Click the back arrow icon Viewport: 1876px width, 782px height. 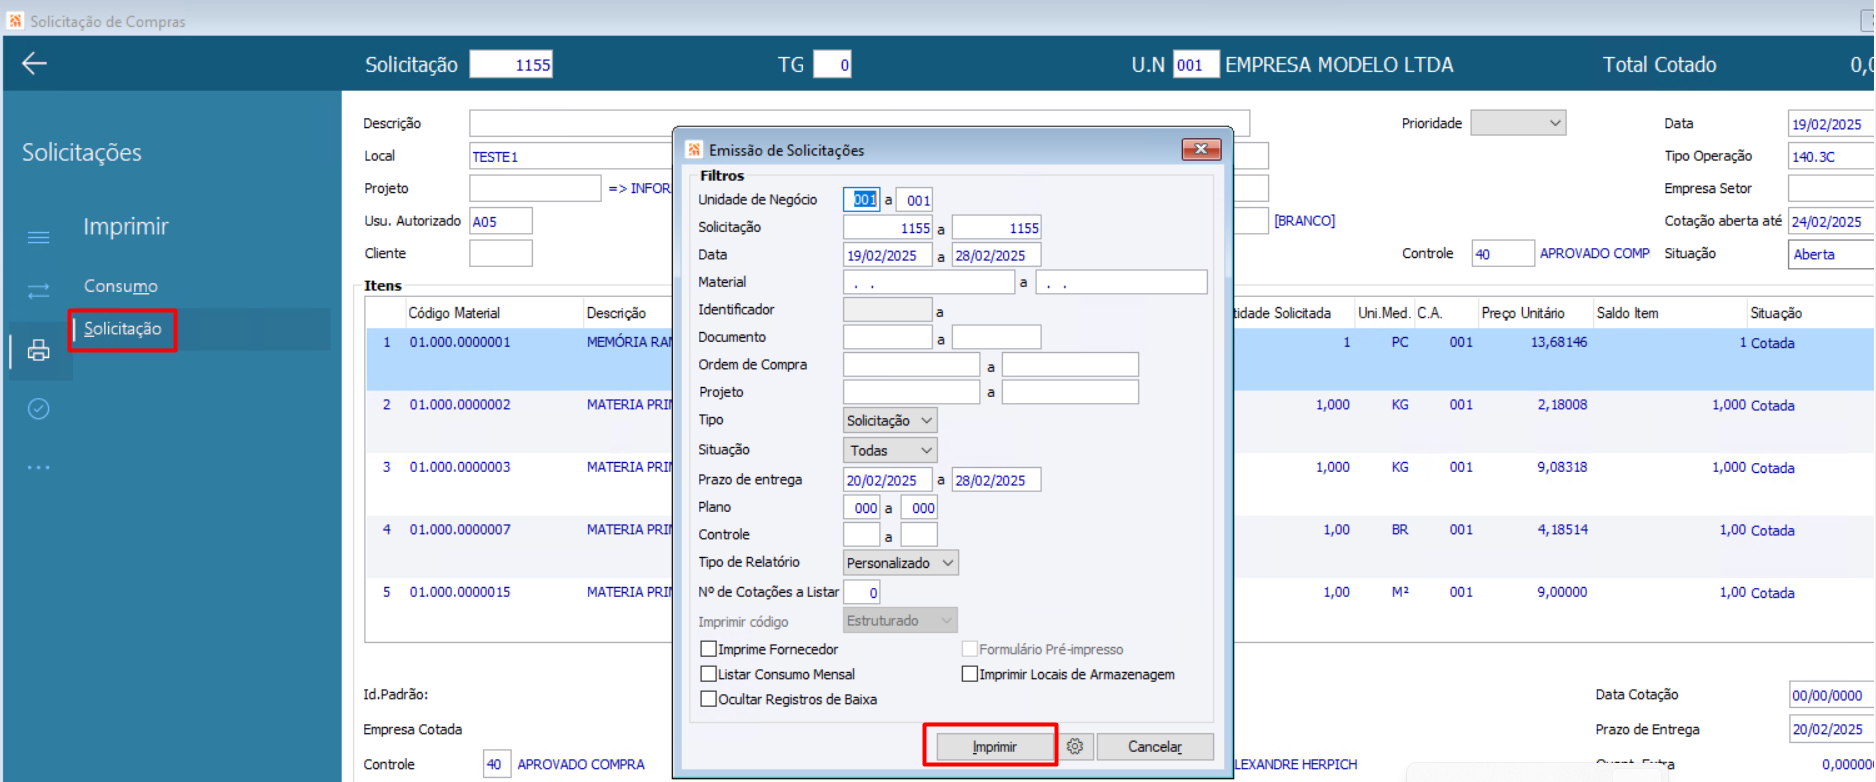coord(34,64)
